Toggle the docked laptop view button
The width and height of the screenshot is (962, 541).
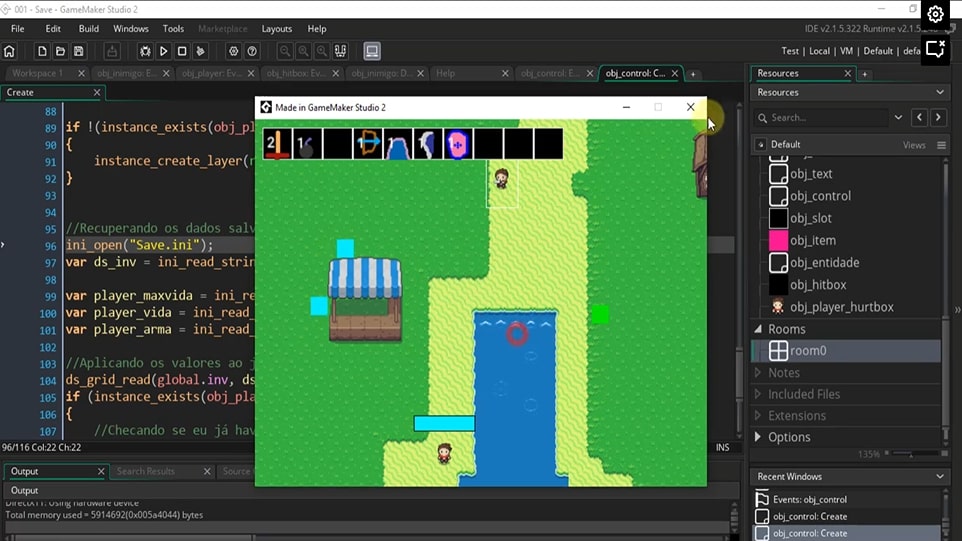coord(372,51)
